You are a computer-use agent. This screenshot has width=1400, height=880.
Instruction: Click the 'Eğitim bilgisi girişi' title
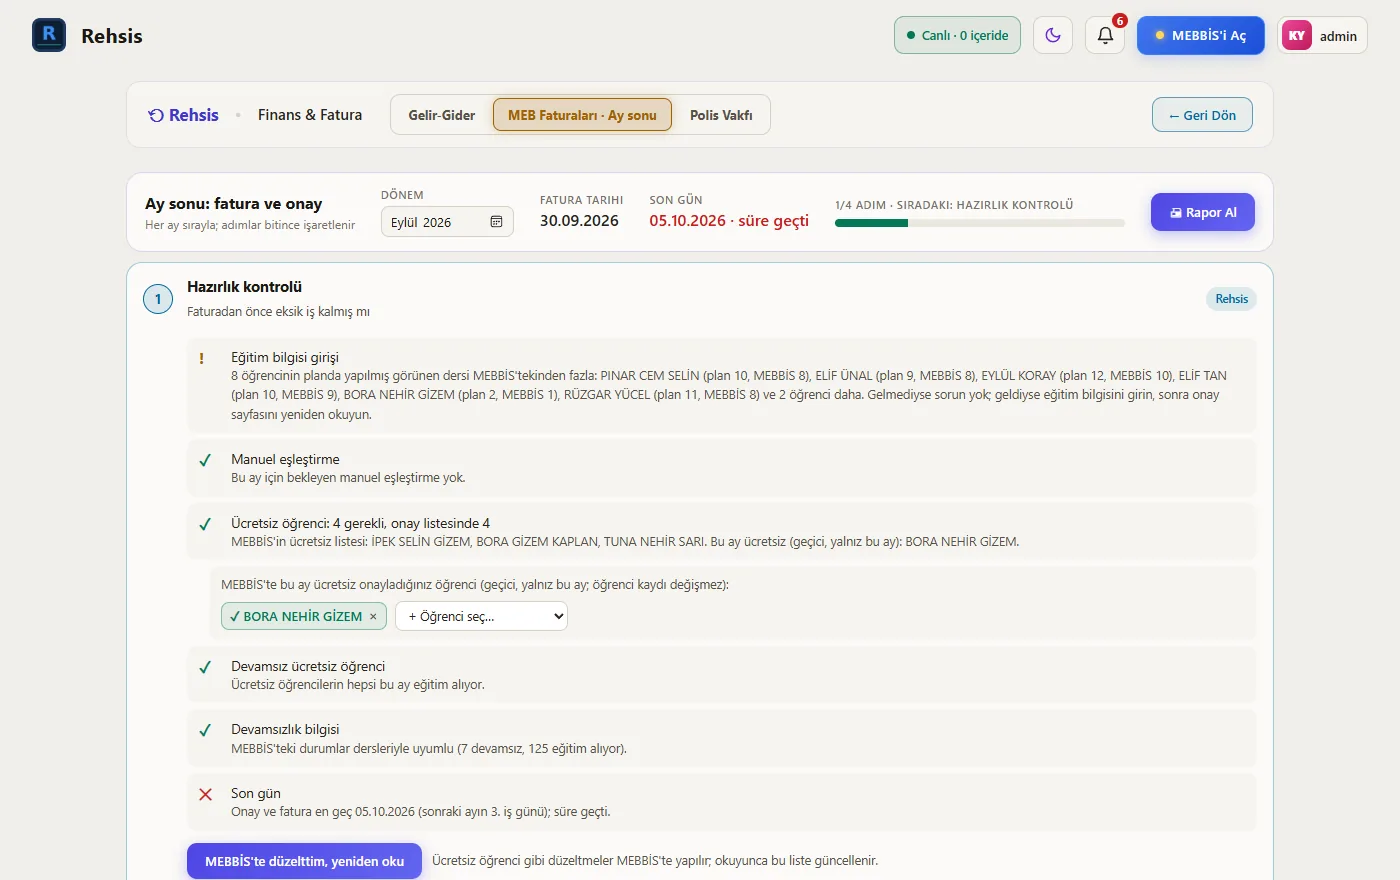coord(285,357)
